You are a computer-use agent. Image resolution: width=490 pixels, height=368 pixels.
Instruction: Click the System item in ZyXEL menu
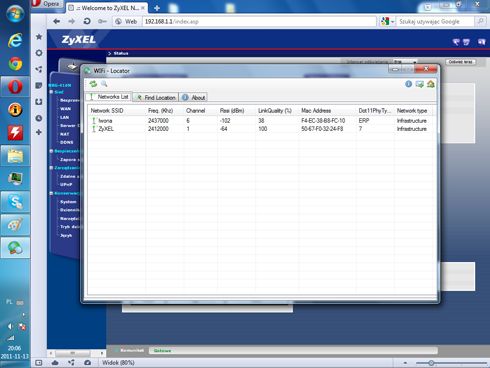click(68, 202)
